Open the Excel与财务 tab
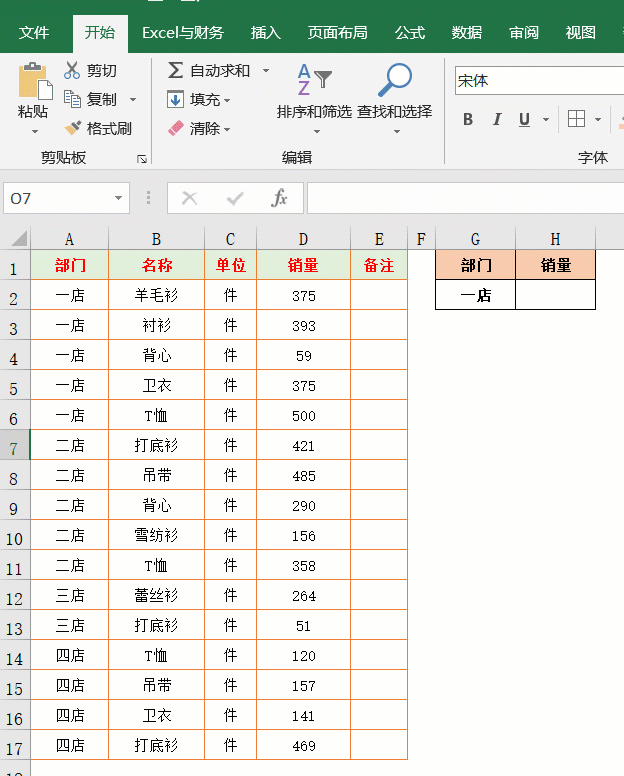 coord(183,33)
